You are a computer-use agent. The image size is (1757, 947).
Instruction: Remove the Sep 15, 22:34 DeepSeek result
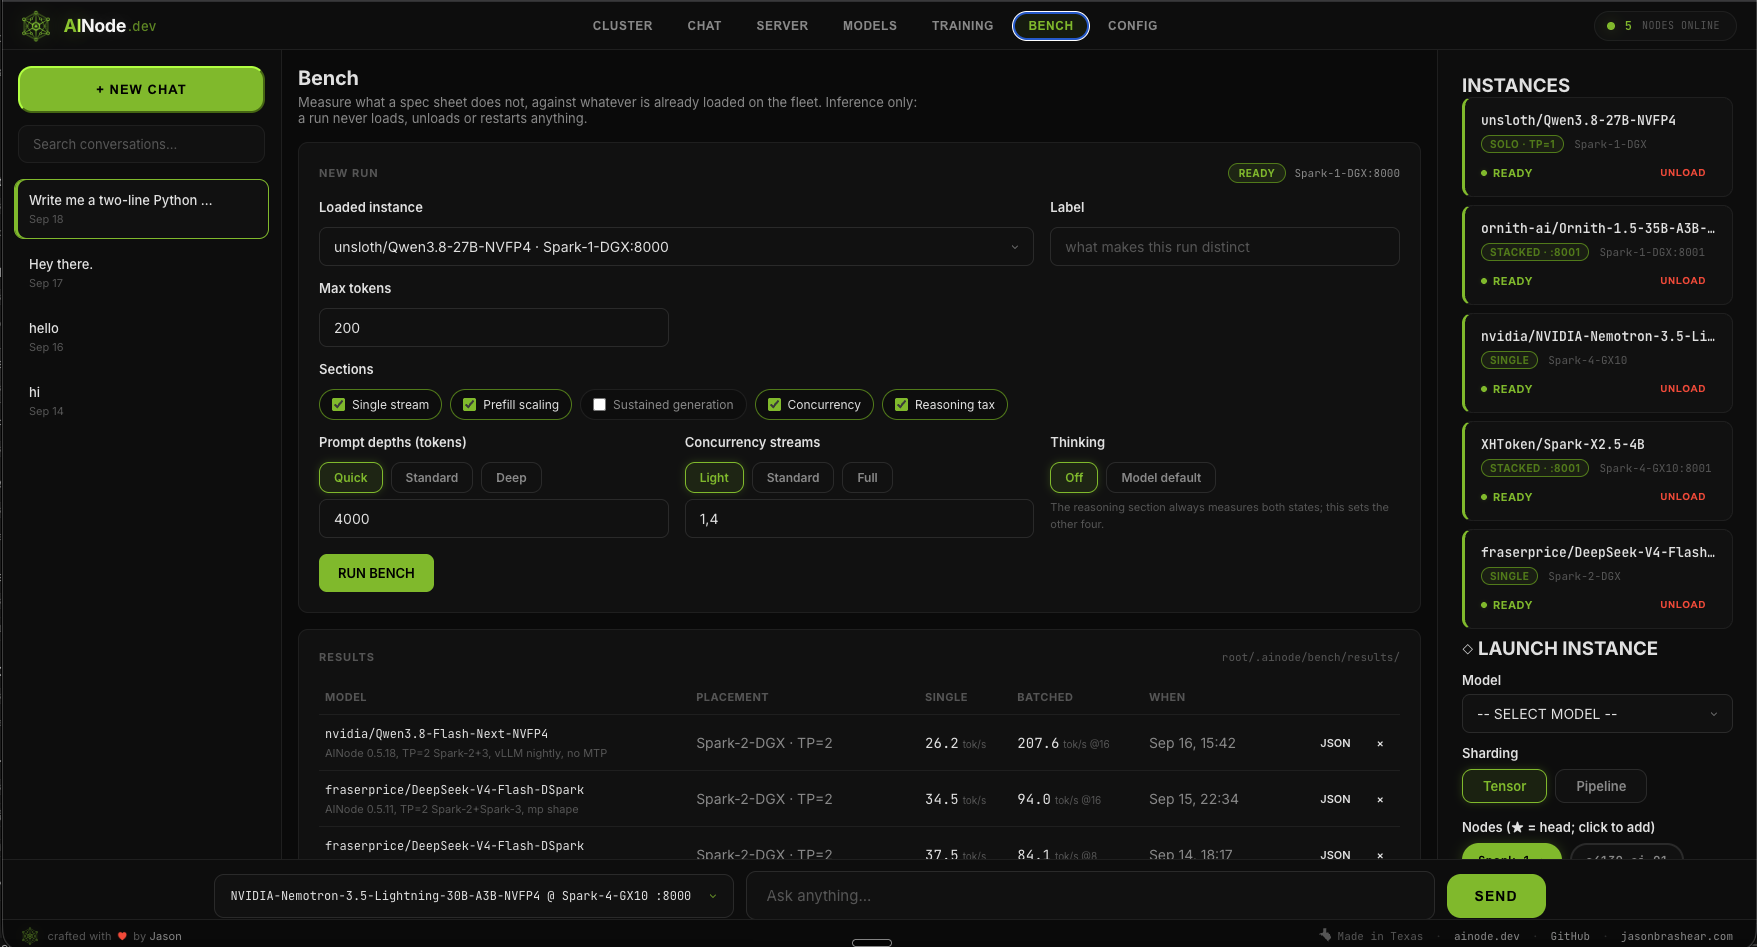1380,799
